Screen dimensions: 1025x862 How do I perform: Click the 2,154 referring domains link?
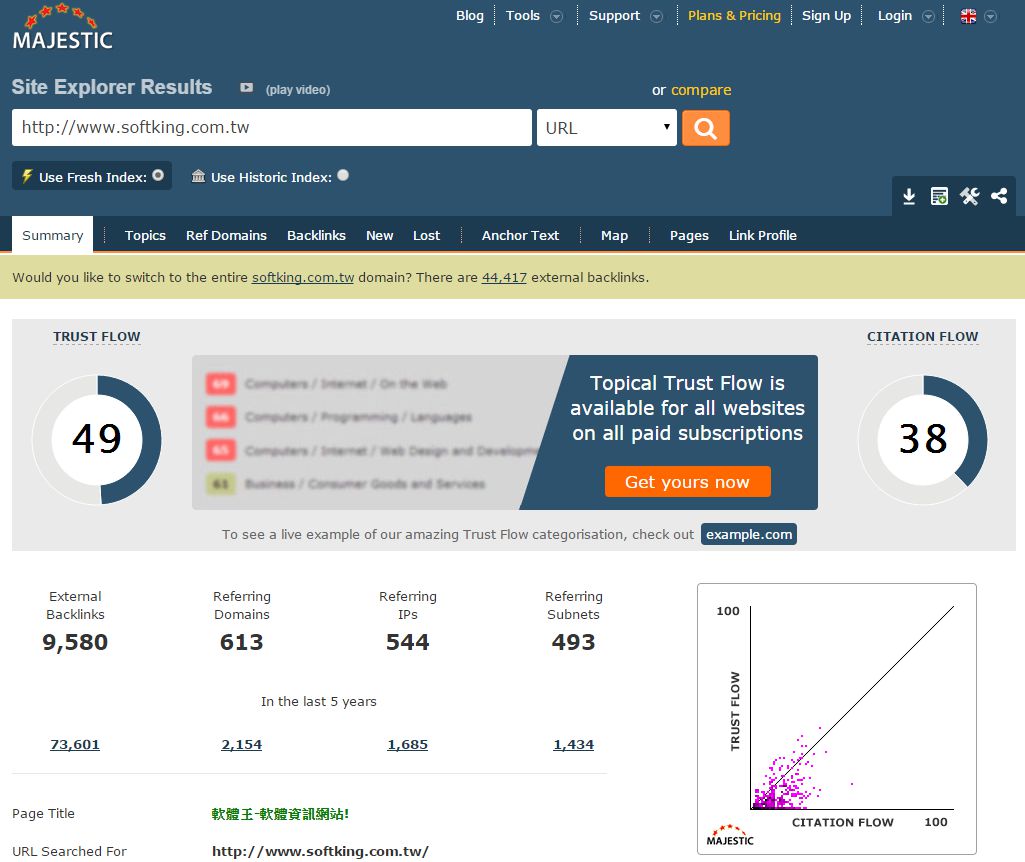point(241,744)
